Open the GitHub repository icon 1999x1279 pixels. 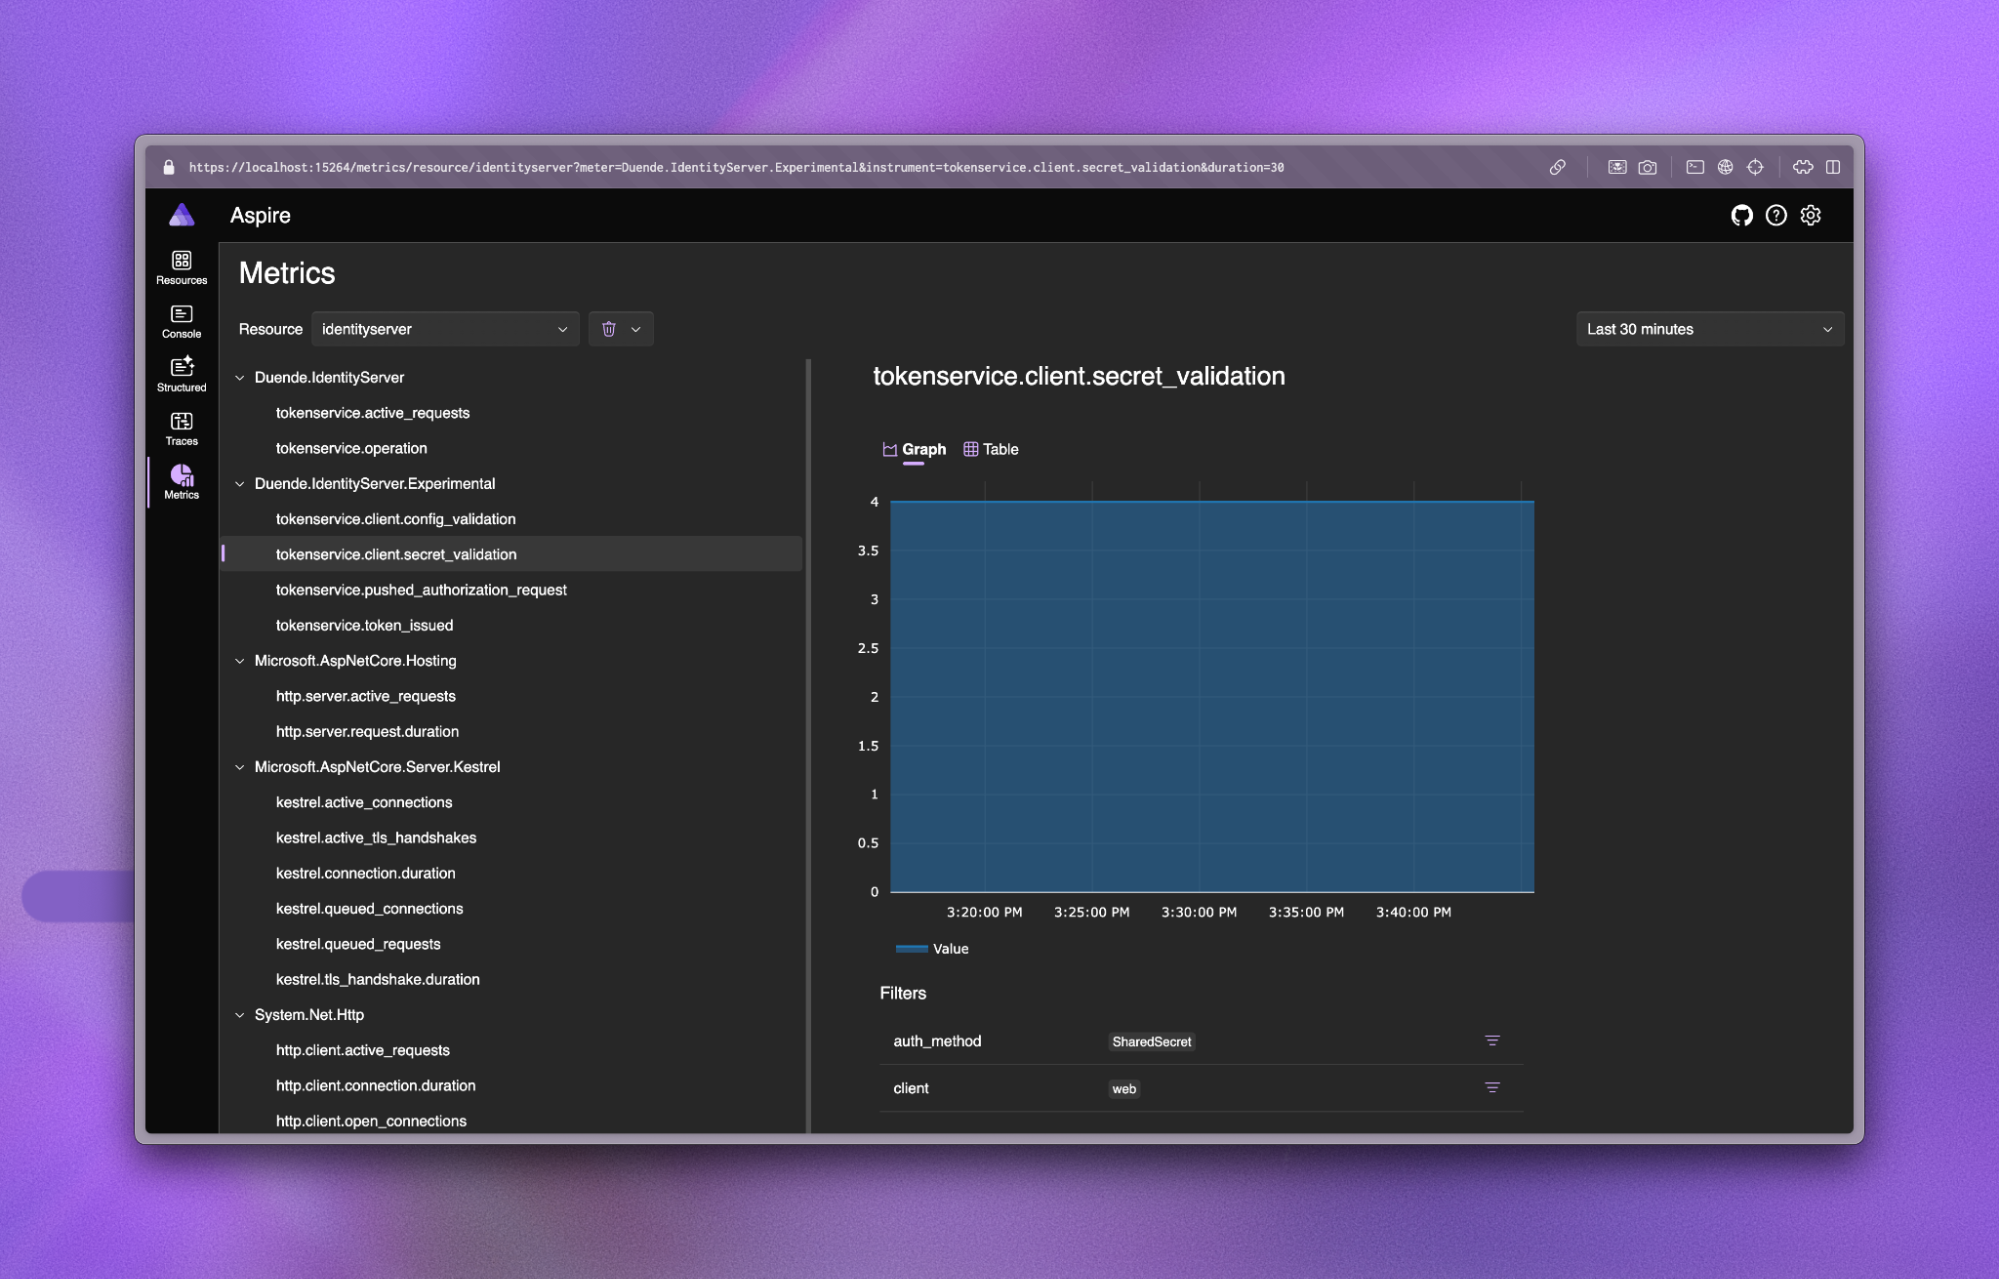[1742, 215]
